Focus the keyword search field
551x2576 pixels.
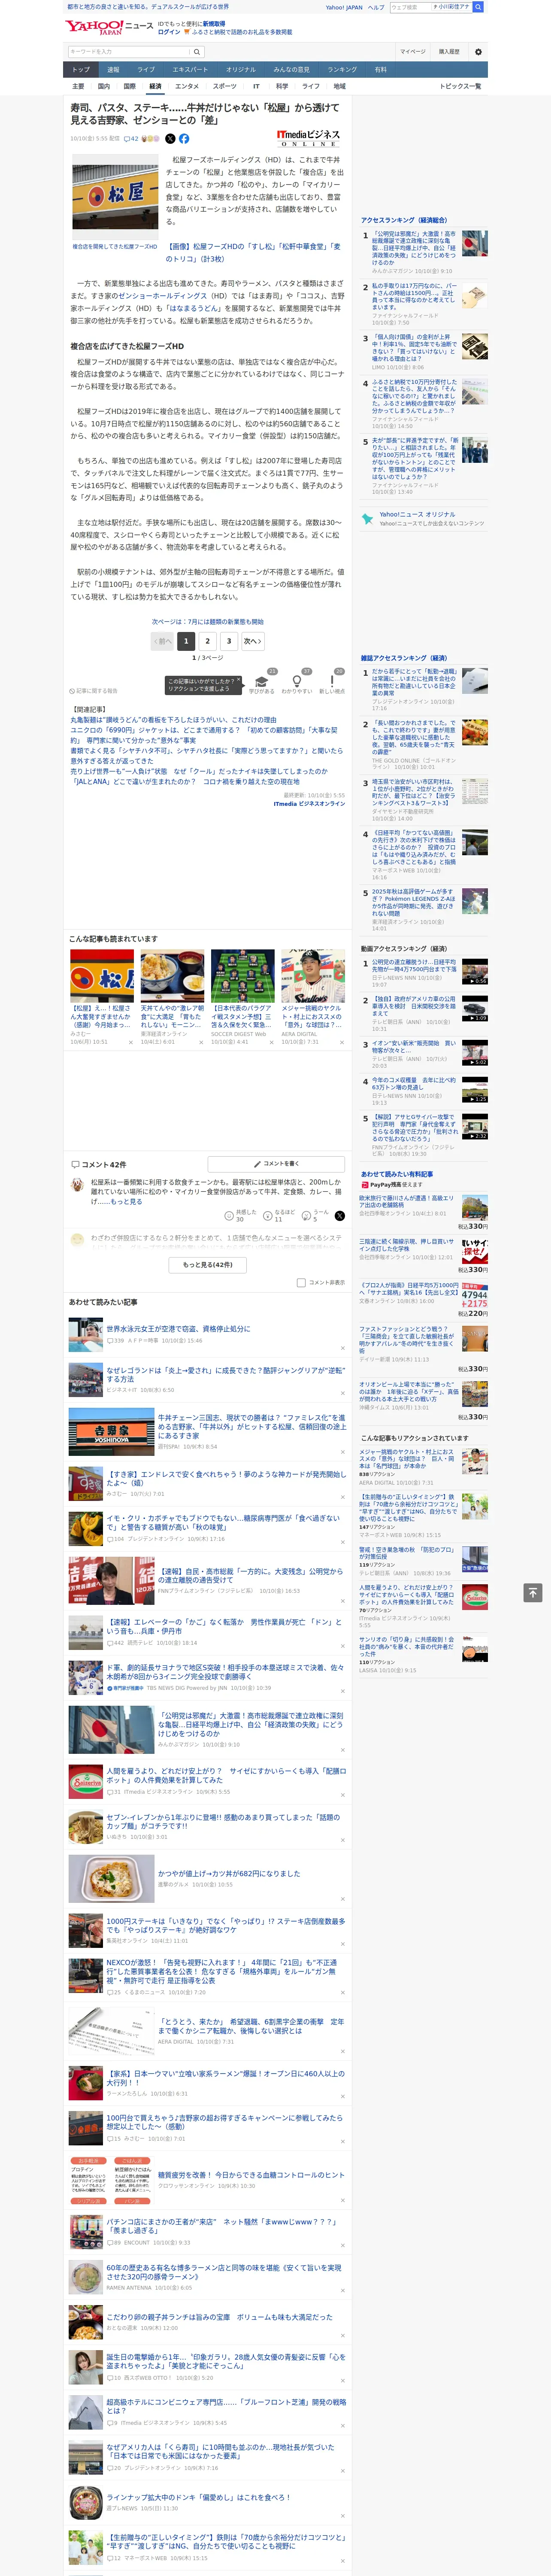click(x=129, y=52)
